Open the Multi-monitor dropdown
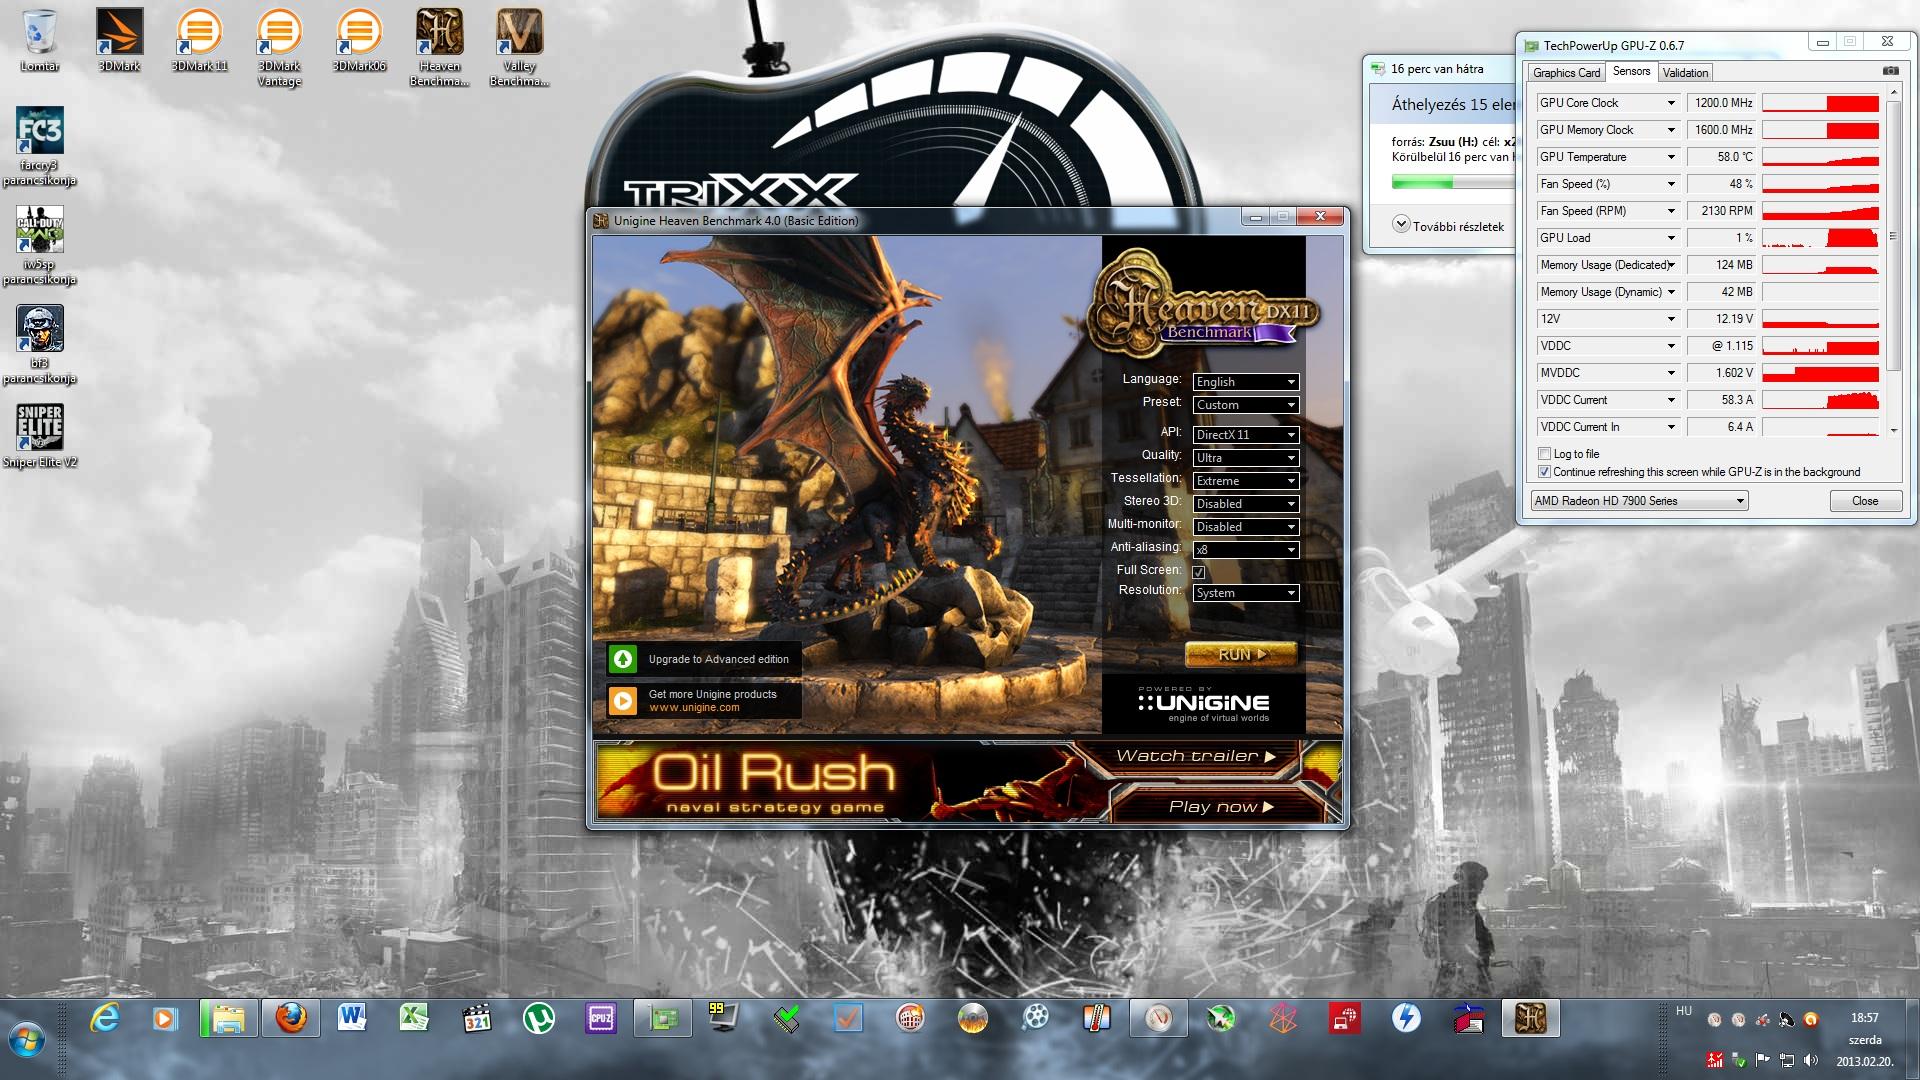Viewport: 1920px width, 1080px height. (x=1245, y=527)
